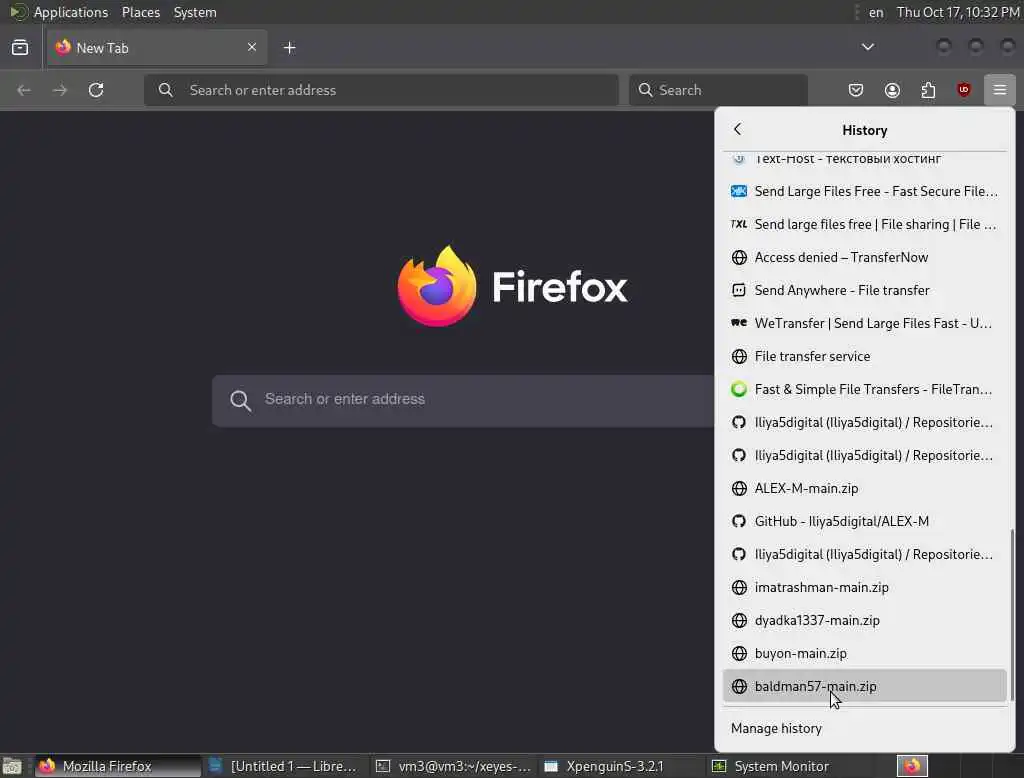Image resolution: width=1024 pixels, height=778 pixels.
Task: Open Send Large Files Free history entry
Action: coord(865,191)
